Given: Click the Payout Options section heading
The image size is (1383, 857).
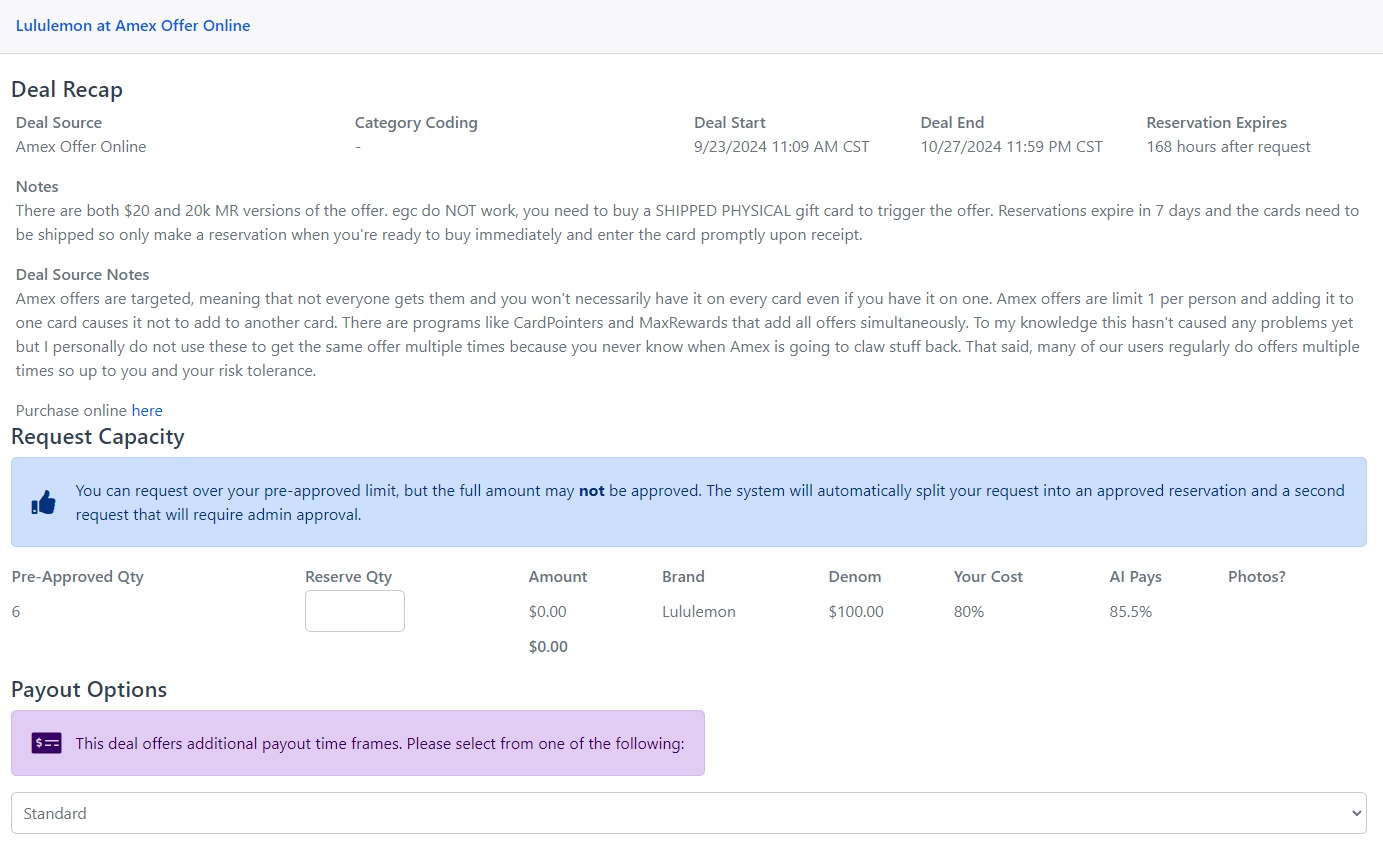Looking at the screenshot, I should [88, 689].
